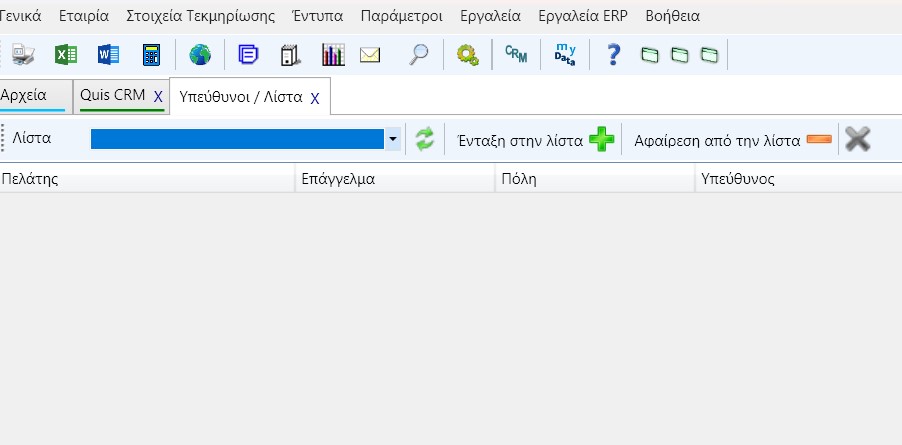Image resolution: width=902 pixels, height=445 pixels.
Task: Open the calculator tool icon
Action: point(151,55)
